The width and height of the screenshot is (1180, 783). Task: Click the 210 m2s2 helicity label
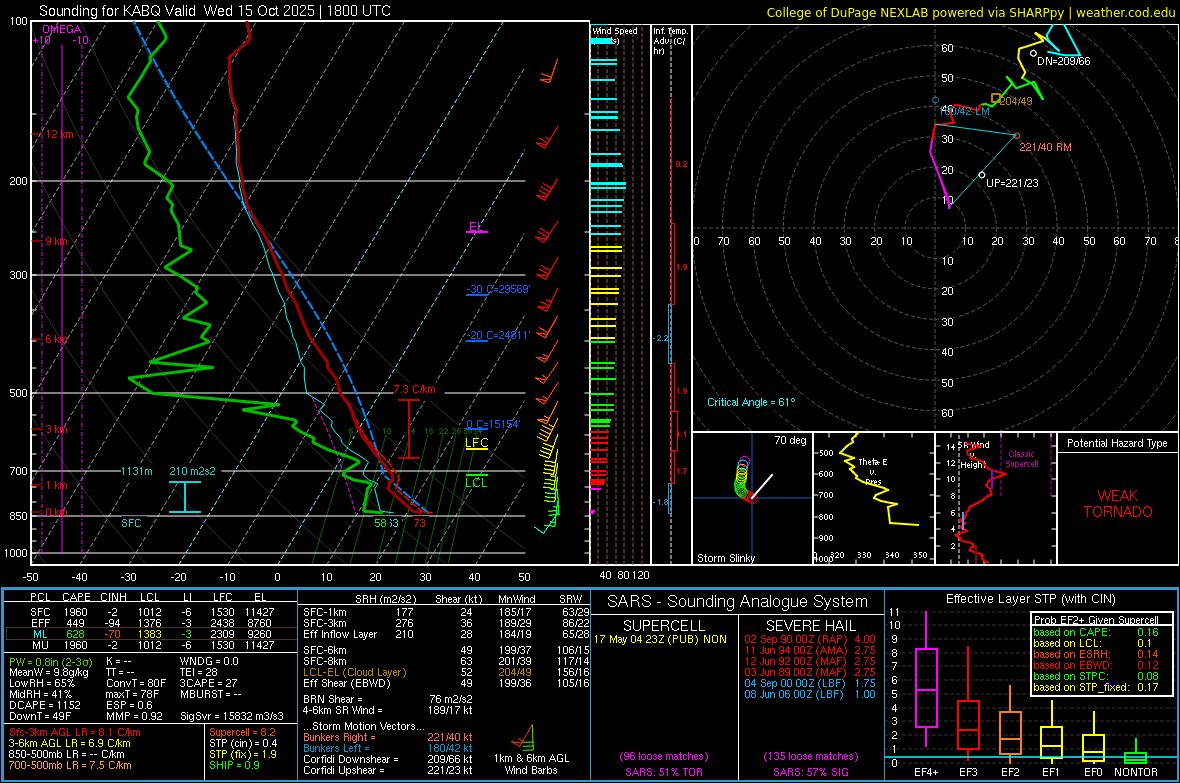[192, 471]
